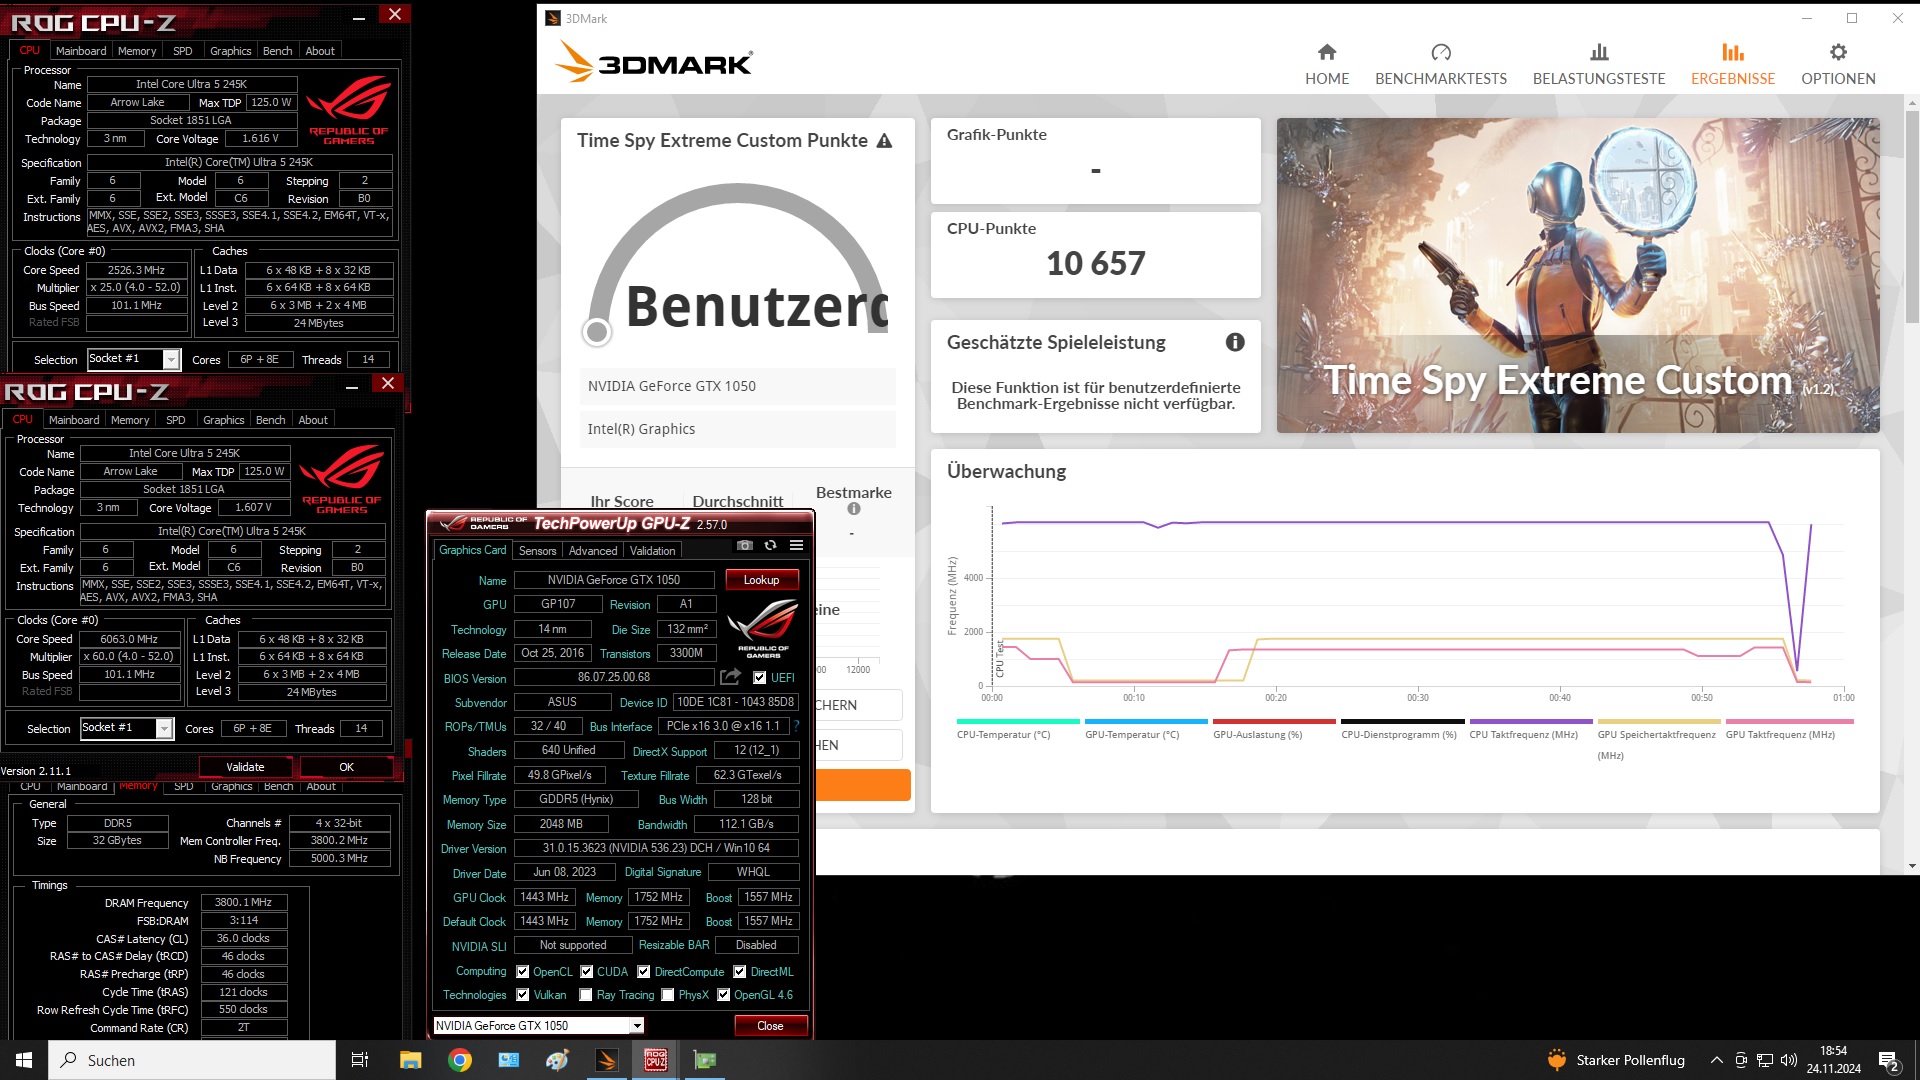Launch Google Chrome from taskbar

(459, 1060)
